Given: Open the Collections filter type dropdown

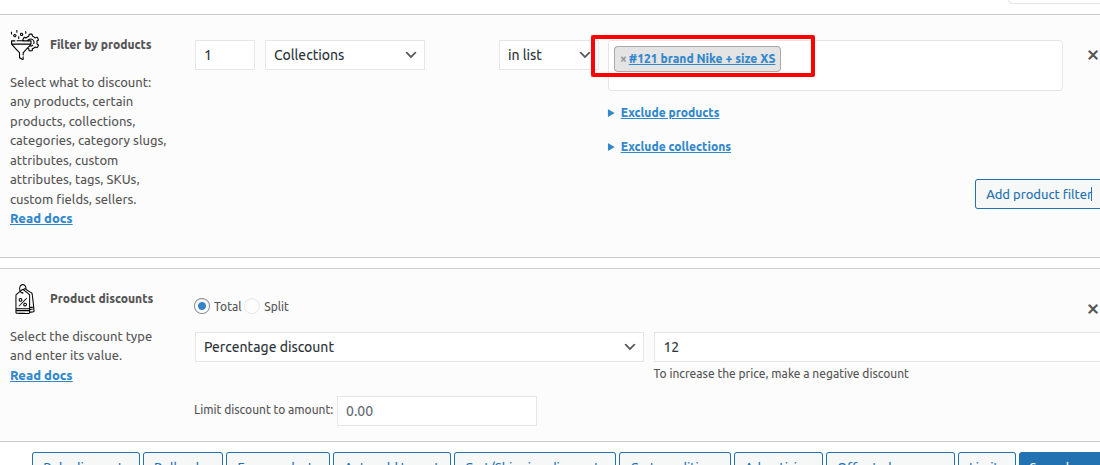Looking at the screenshot, I should 344,55.
